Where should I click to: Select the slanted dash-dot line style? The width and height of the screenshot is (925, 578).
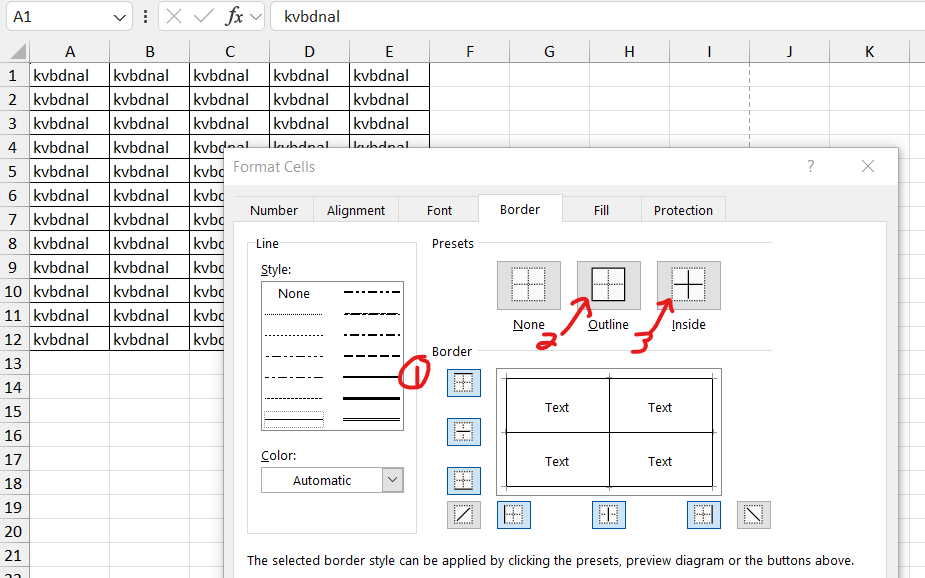pos(372,314)
